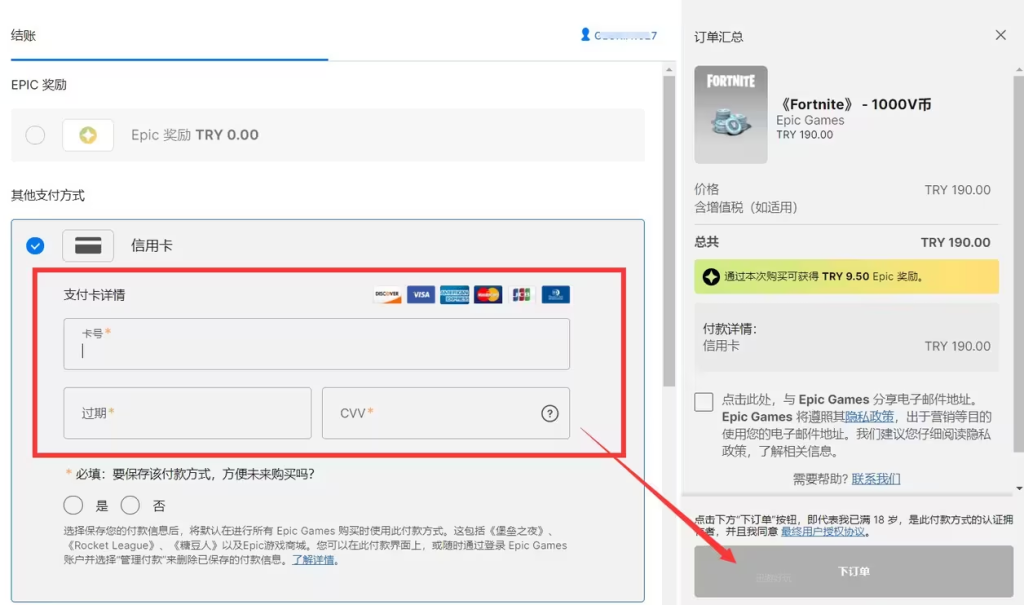1024x605 pixels.
Task: Focus the CVV input field
Action: pyautogui.click(x=446, y=413)
